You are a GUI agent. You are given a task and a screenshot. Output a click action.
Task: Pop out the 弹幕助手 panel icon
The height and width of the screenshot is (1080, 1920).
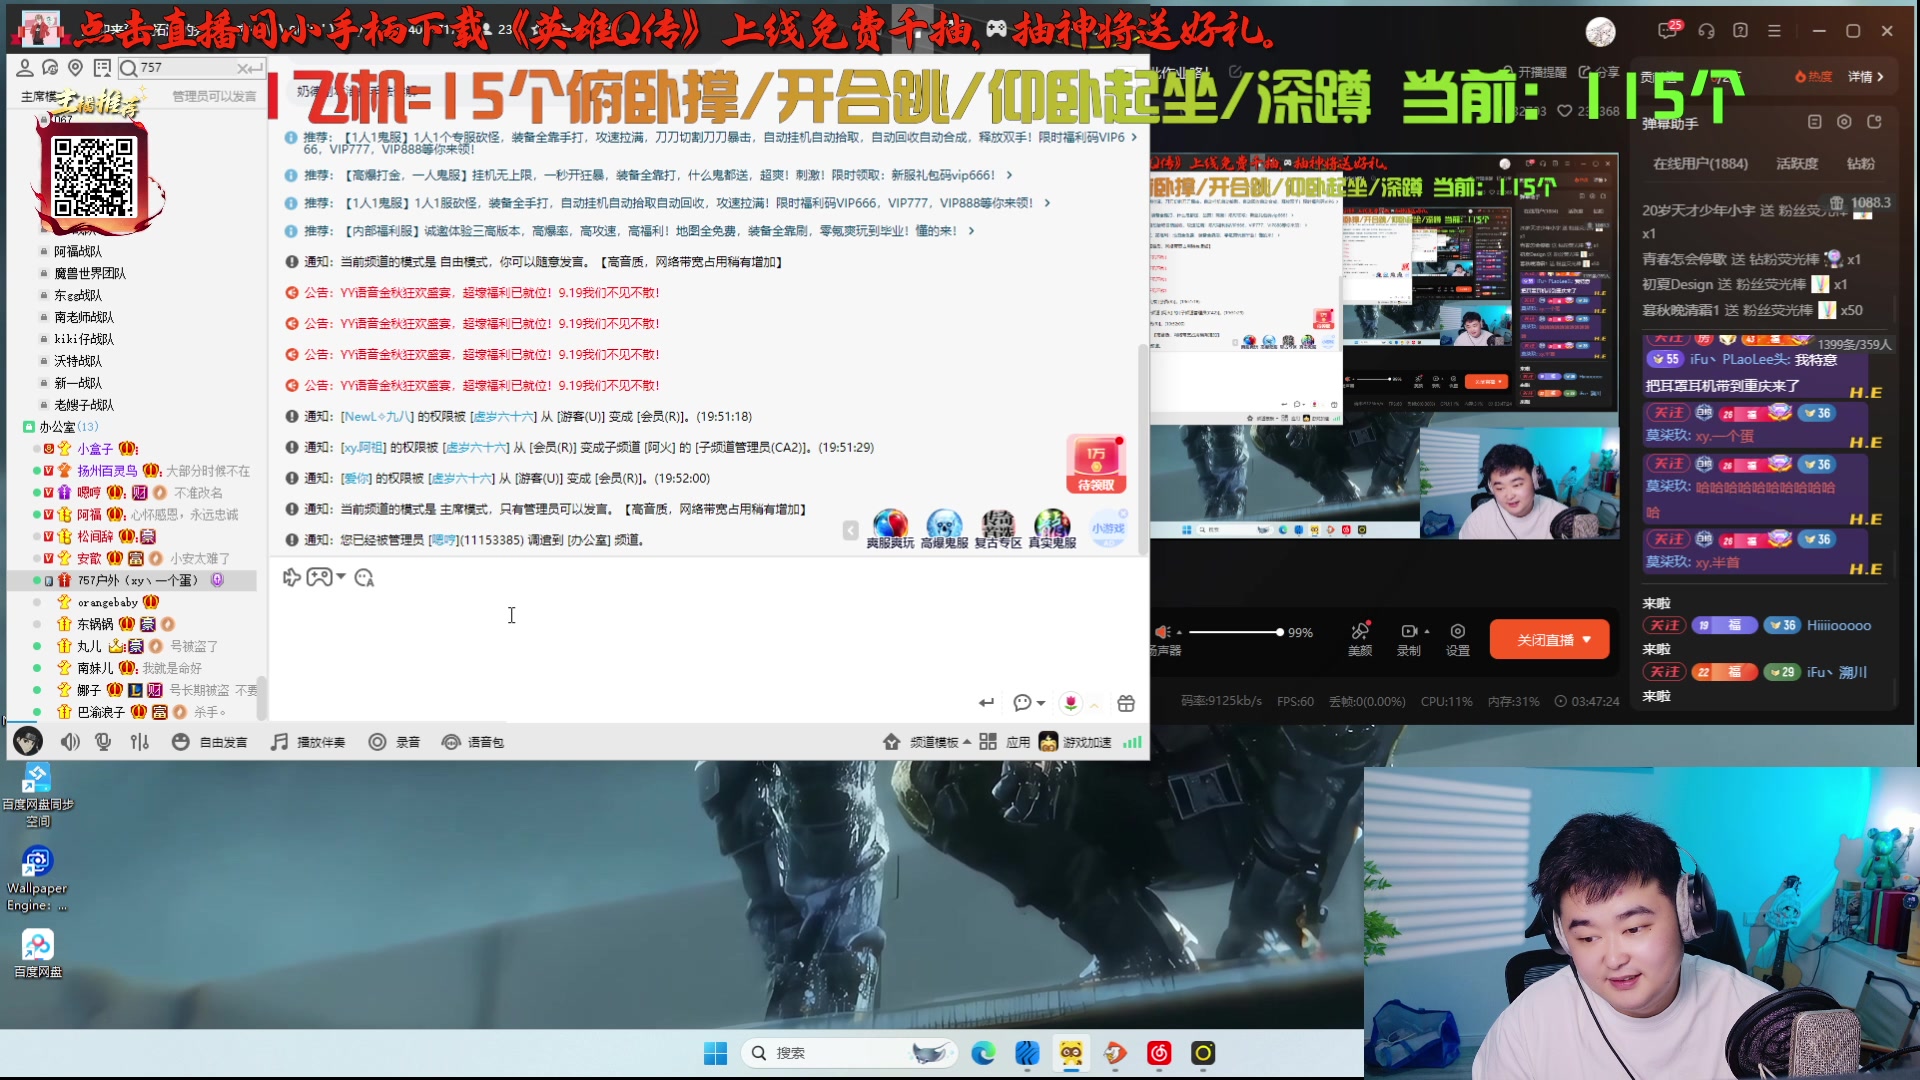(1874, 122)
